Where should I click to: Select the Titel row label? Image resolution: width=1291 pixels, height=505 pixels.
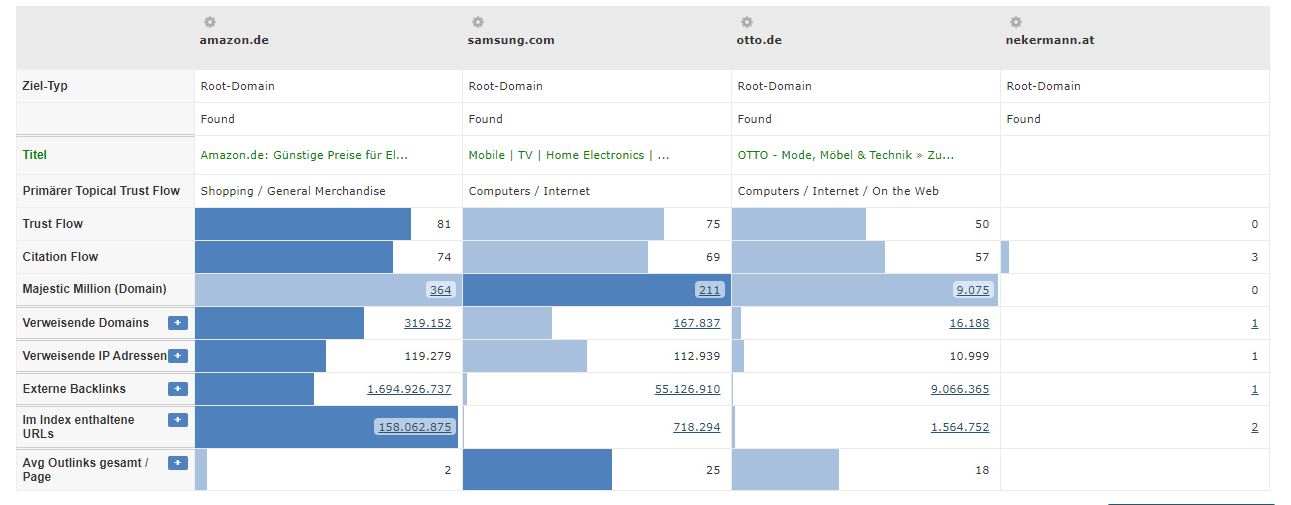pos(35,155)
